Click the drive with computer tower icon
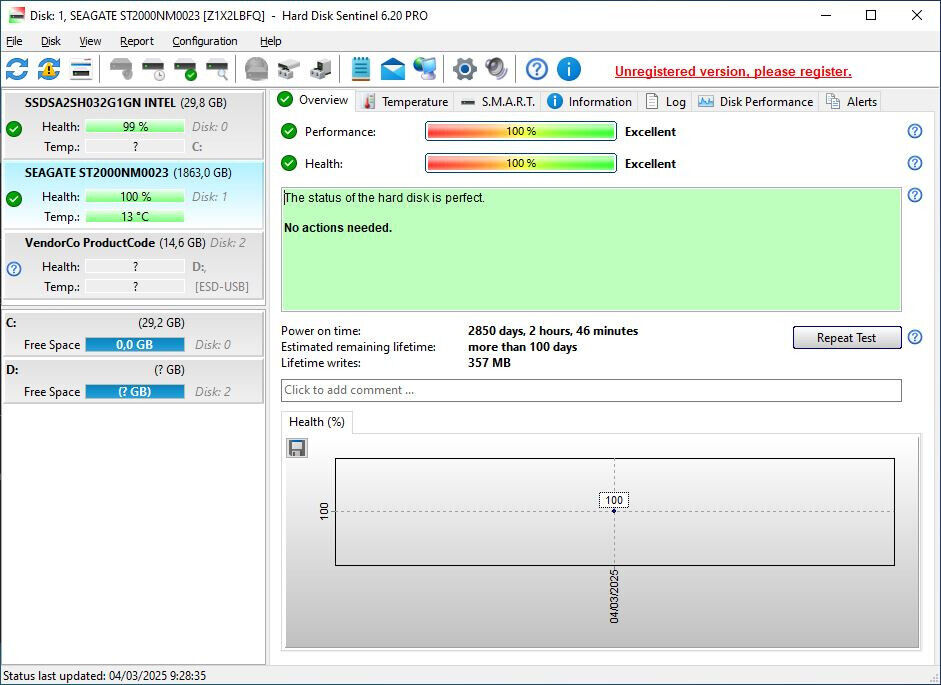This screenshot has height=685, width=941. [x=320, y=69]
